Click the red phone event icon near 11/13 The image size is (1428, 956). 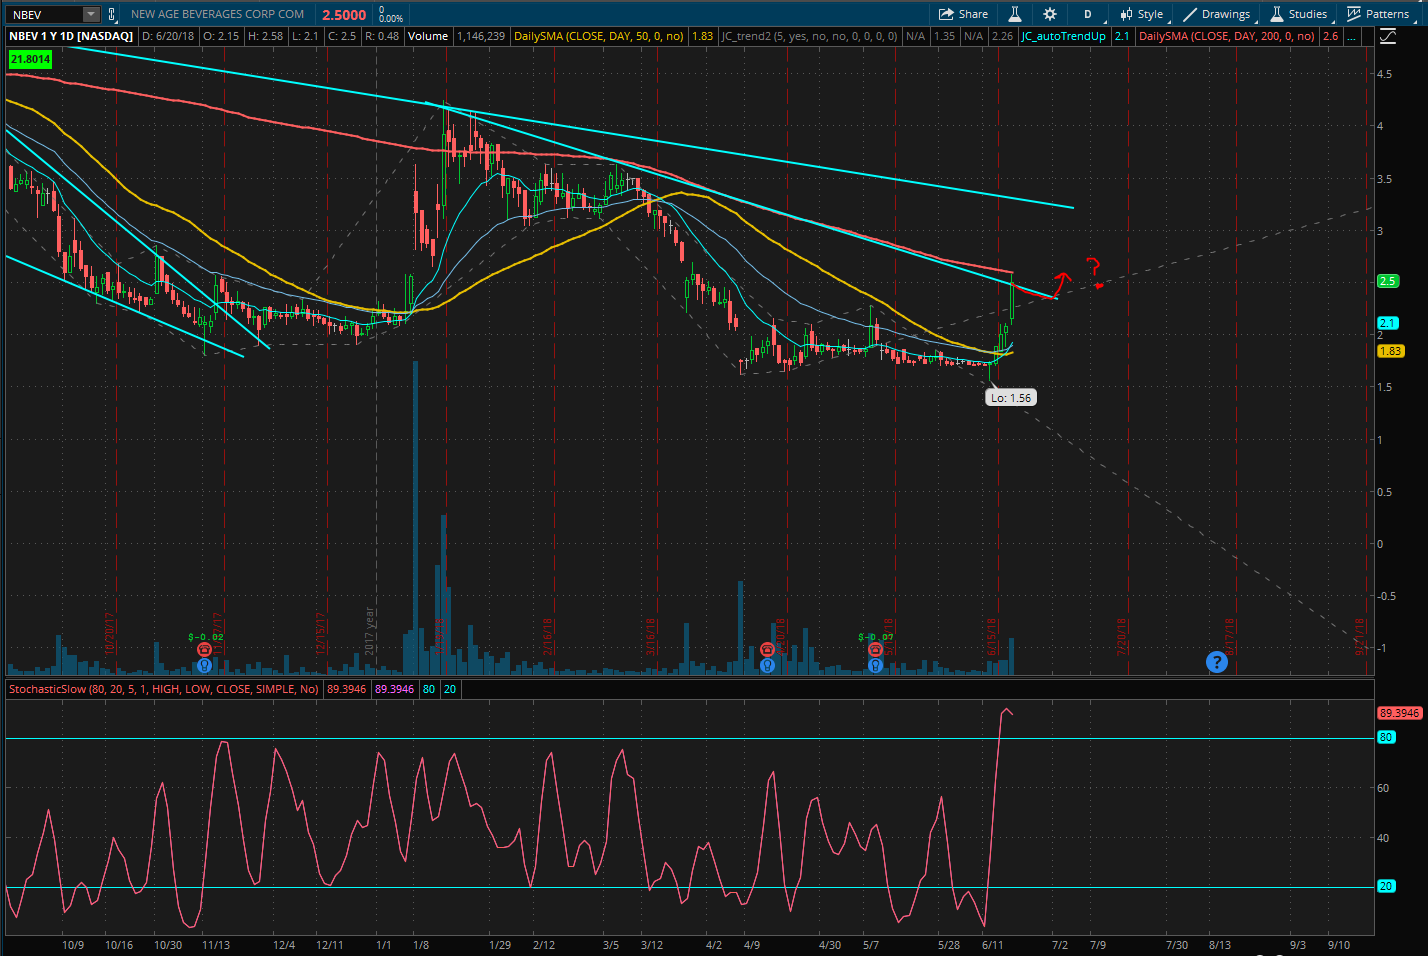tap(204, 650)
